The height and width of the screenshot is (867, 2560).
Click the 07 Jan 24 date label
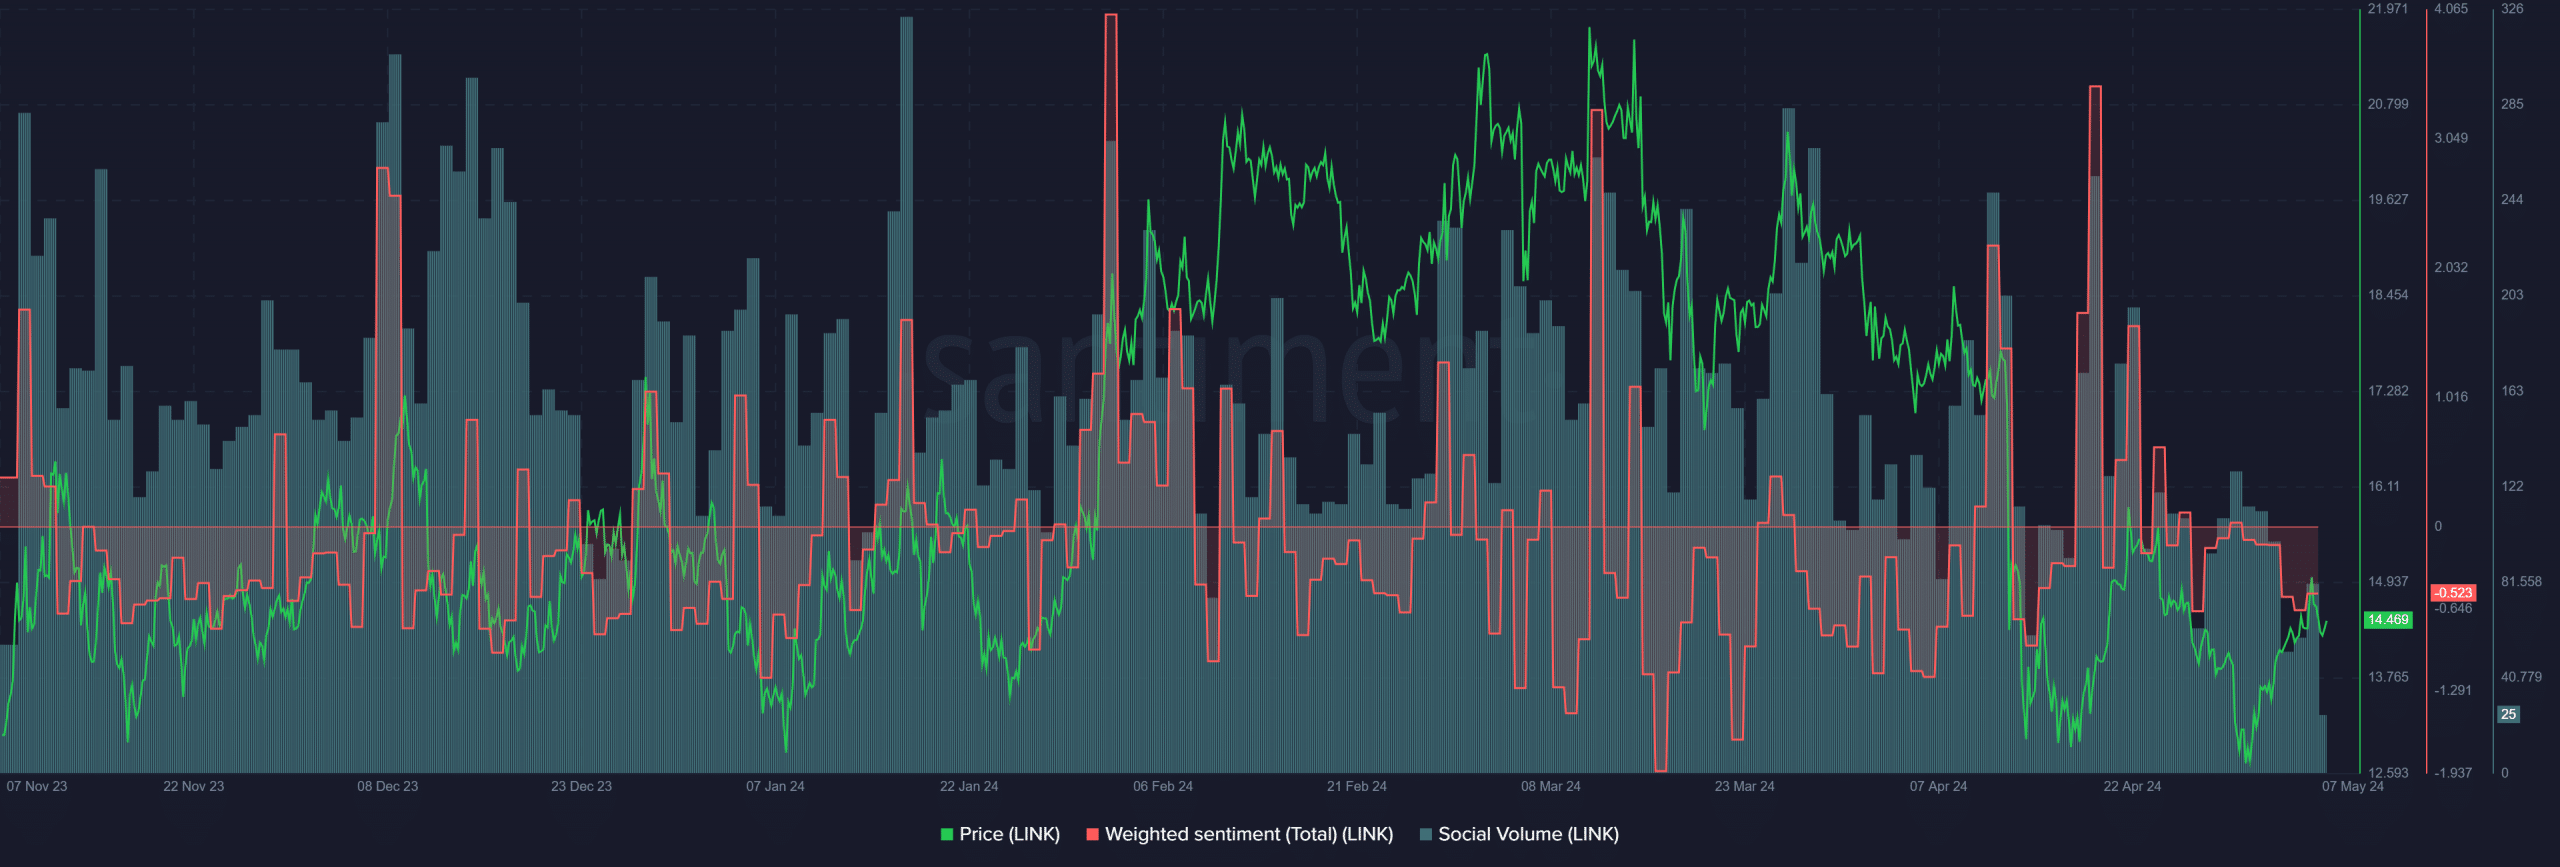[775, 786]
